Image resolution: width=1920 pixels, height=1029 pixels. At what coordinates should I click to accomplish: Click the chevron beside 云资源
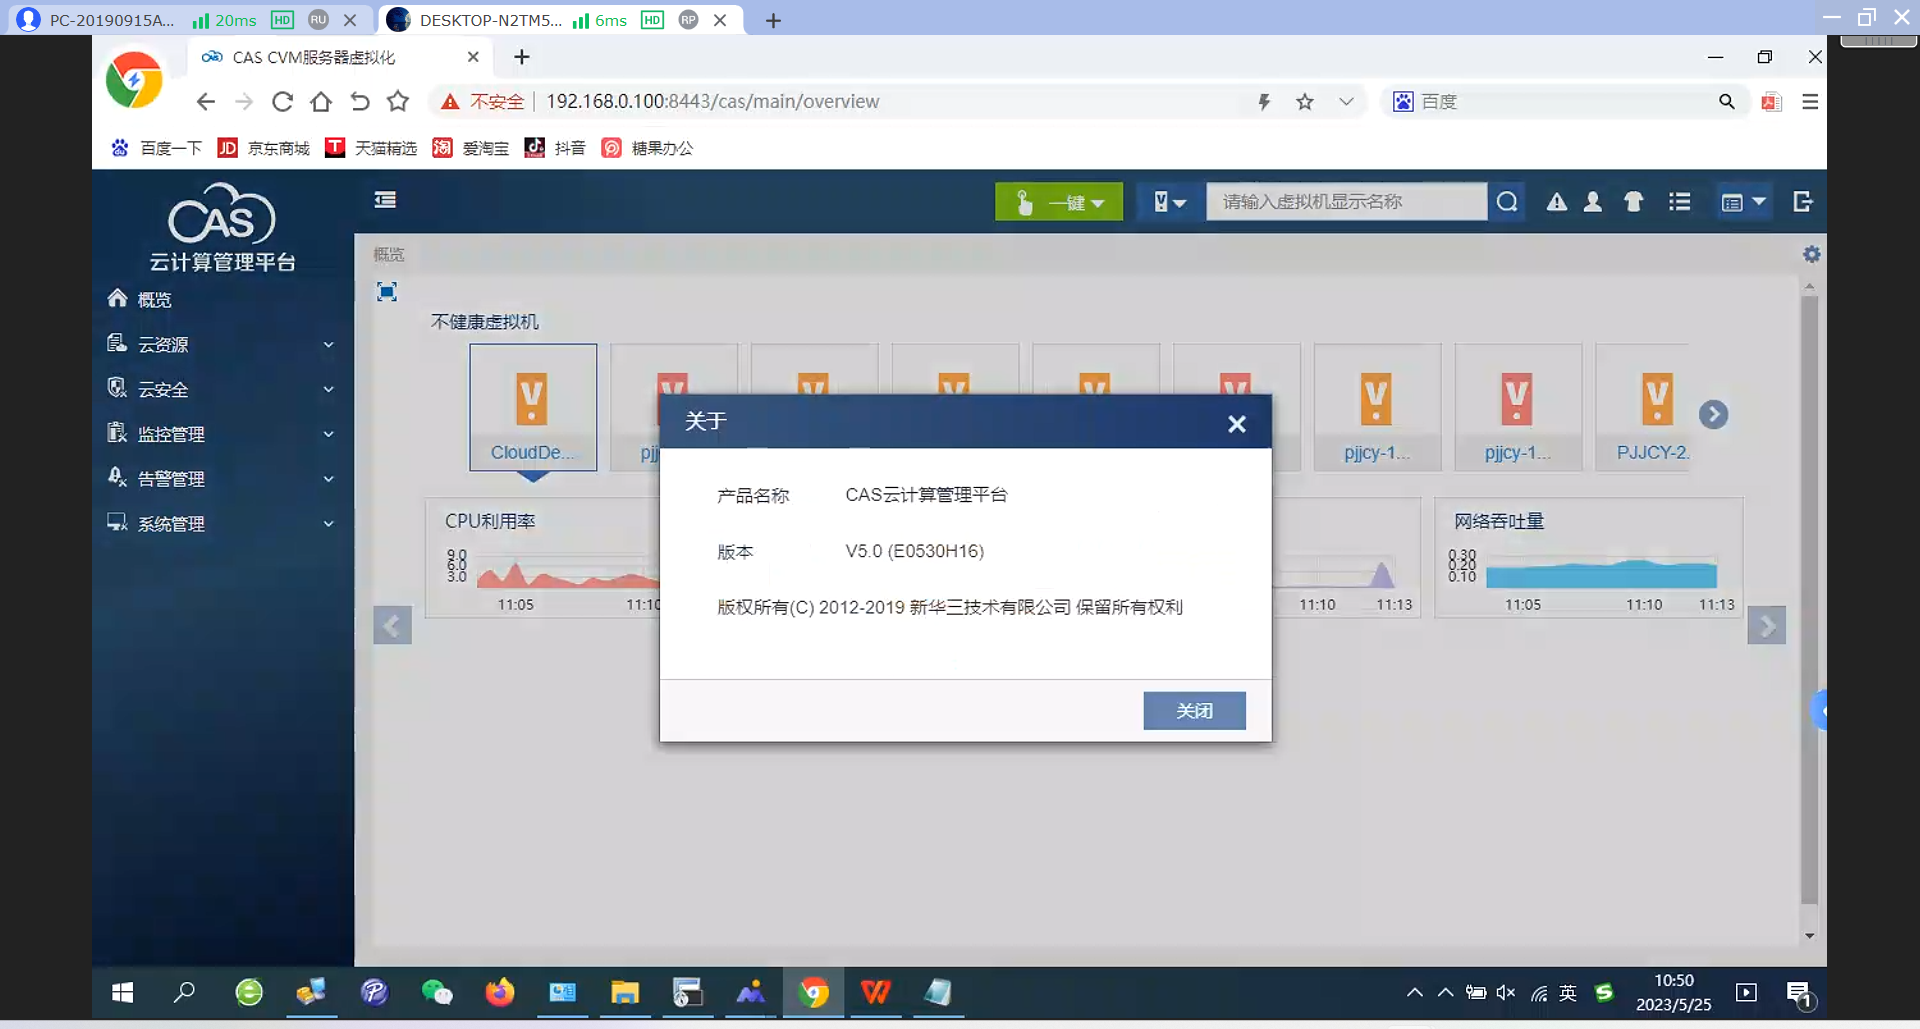(328, 345)
